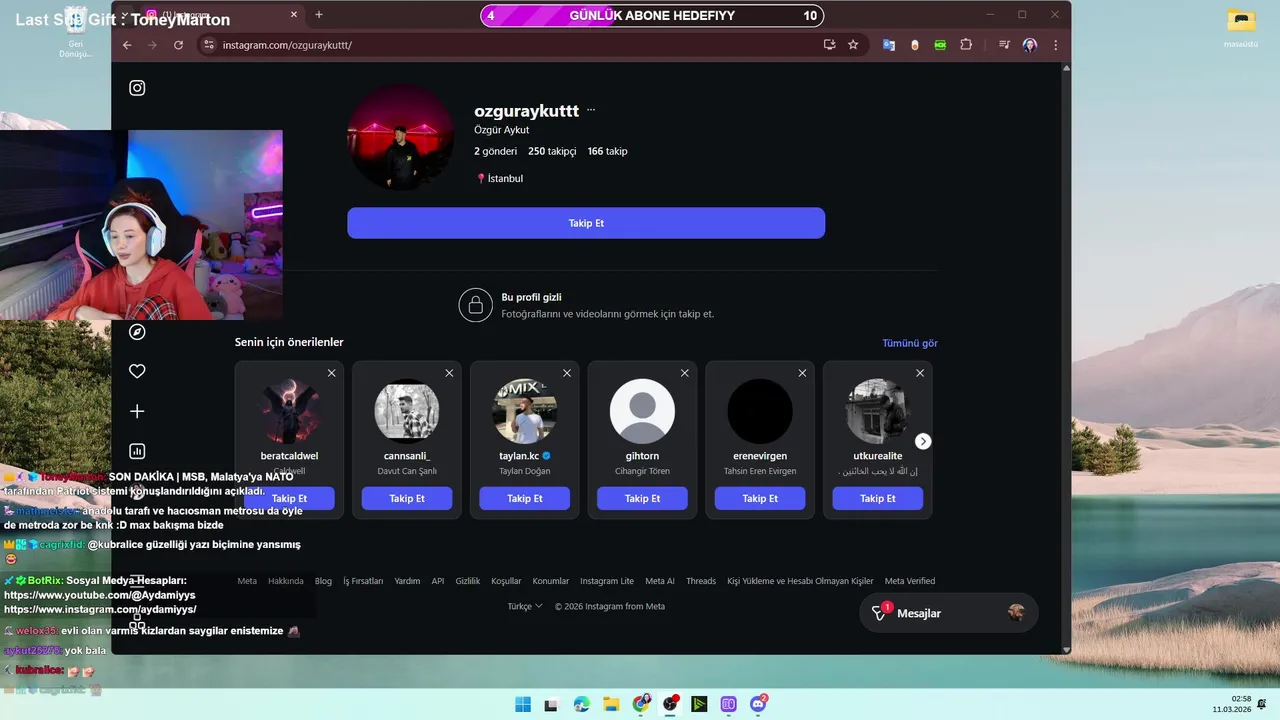Open Microsoft Edge from the taskbar

coord(582,704)
